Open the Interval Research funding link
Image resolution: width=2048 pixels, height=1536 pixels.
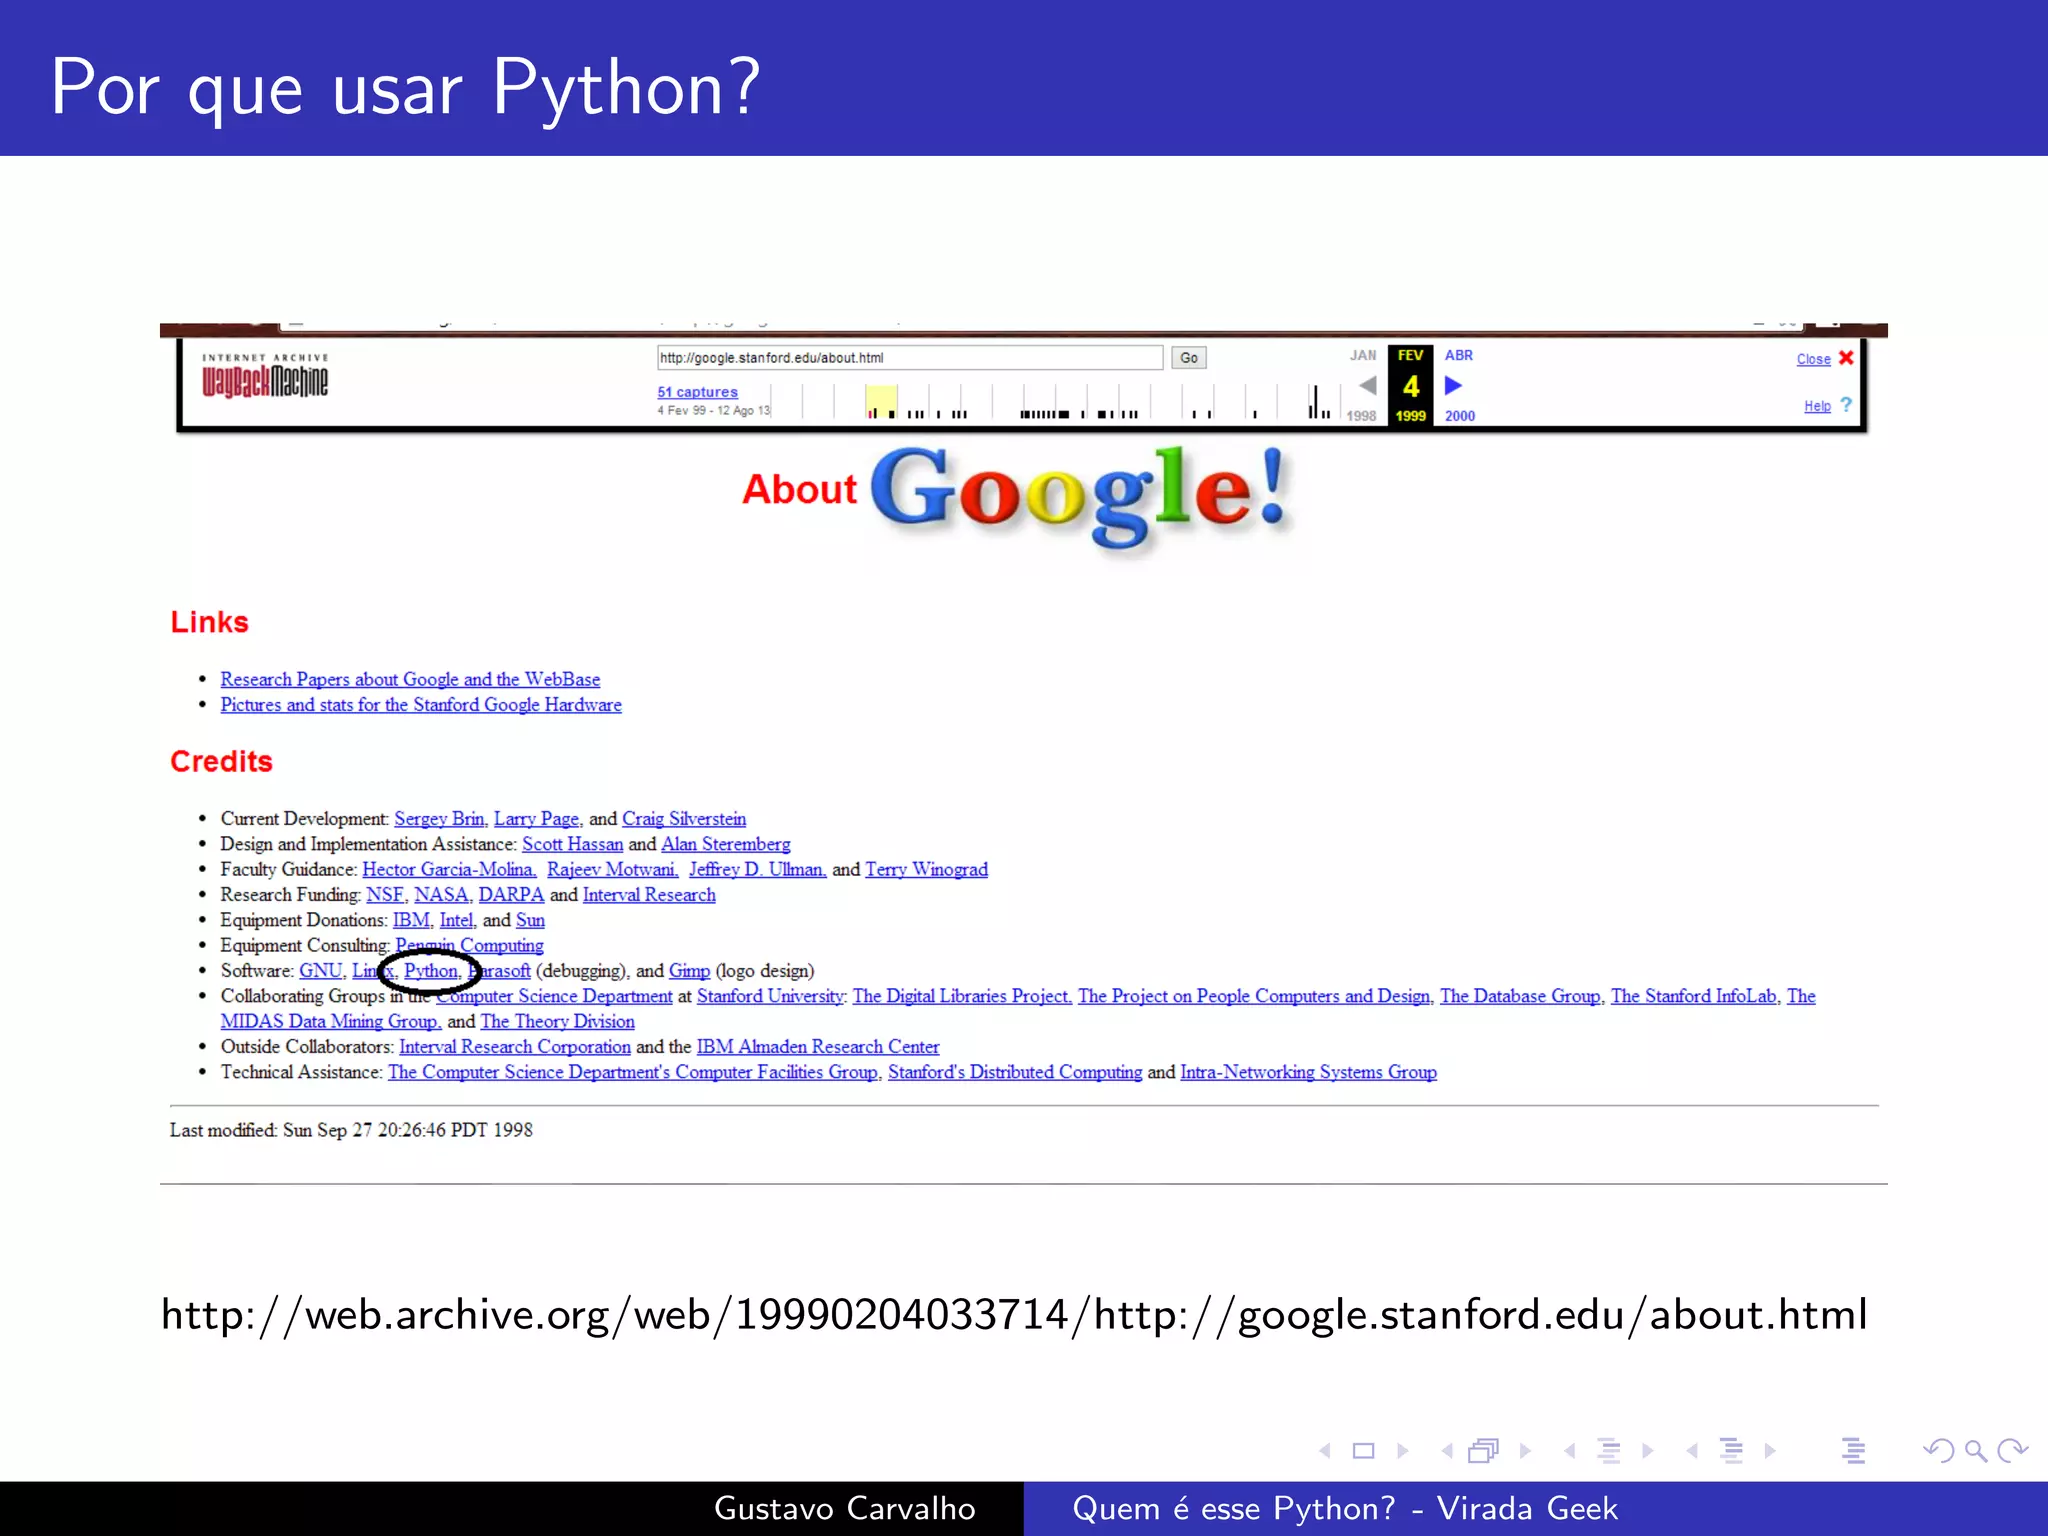pyautogui.click(x=649, y=895)
